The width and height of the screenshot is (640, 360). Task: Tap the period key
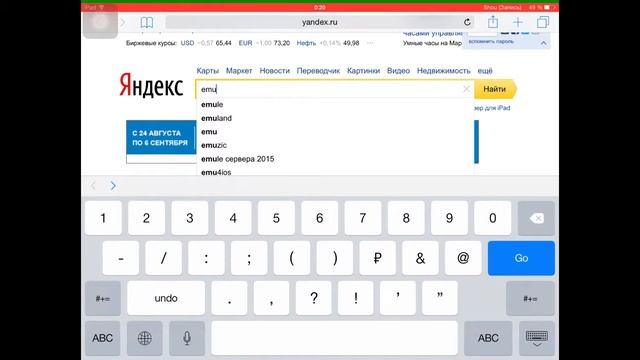[229, 298]
